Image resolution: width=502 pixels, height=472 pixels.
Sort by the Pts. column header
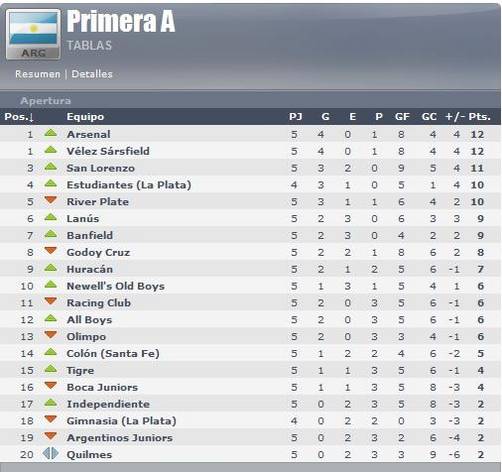point(479,117)
